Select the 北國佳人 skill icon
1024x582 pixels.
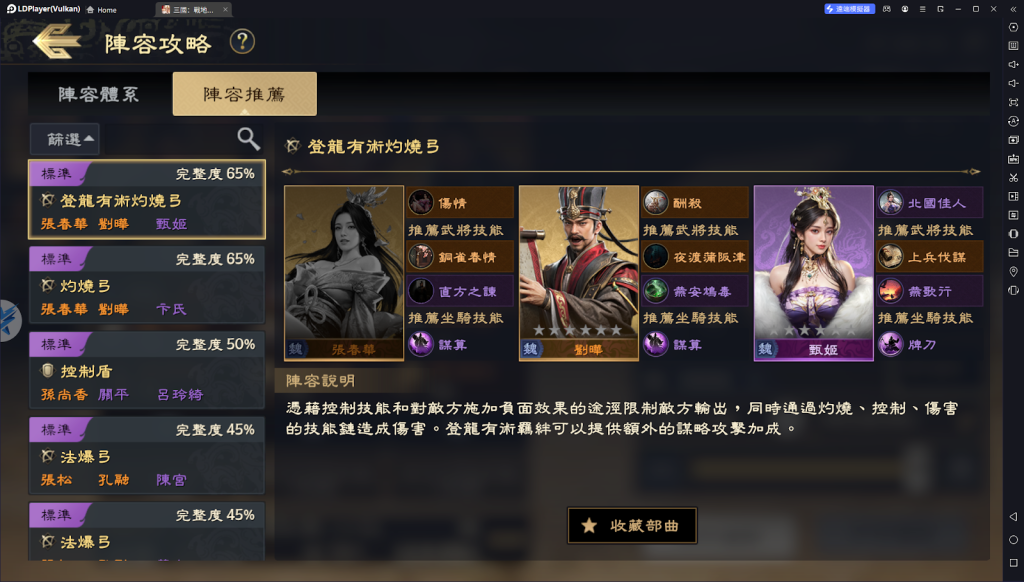click(x=891, y=202)
